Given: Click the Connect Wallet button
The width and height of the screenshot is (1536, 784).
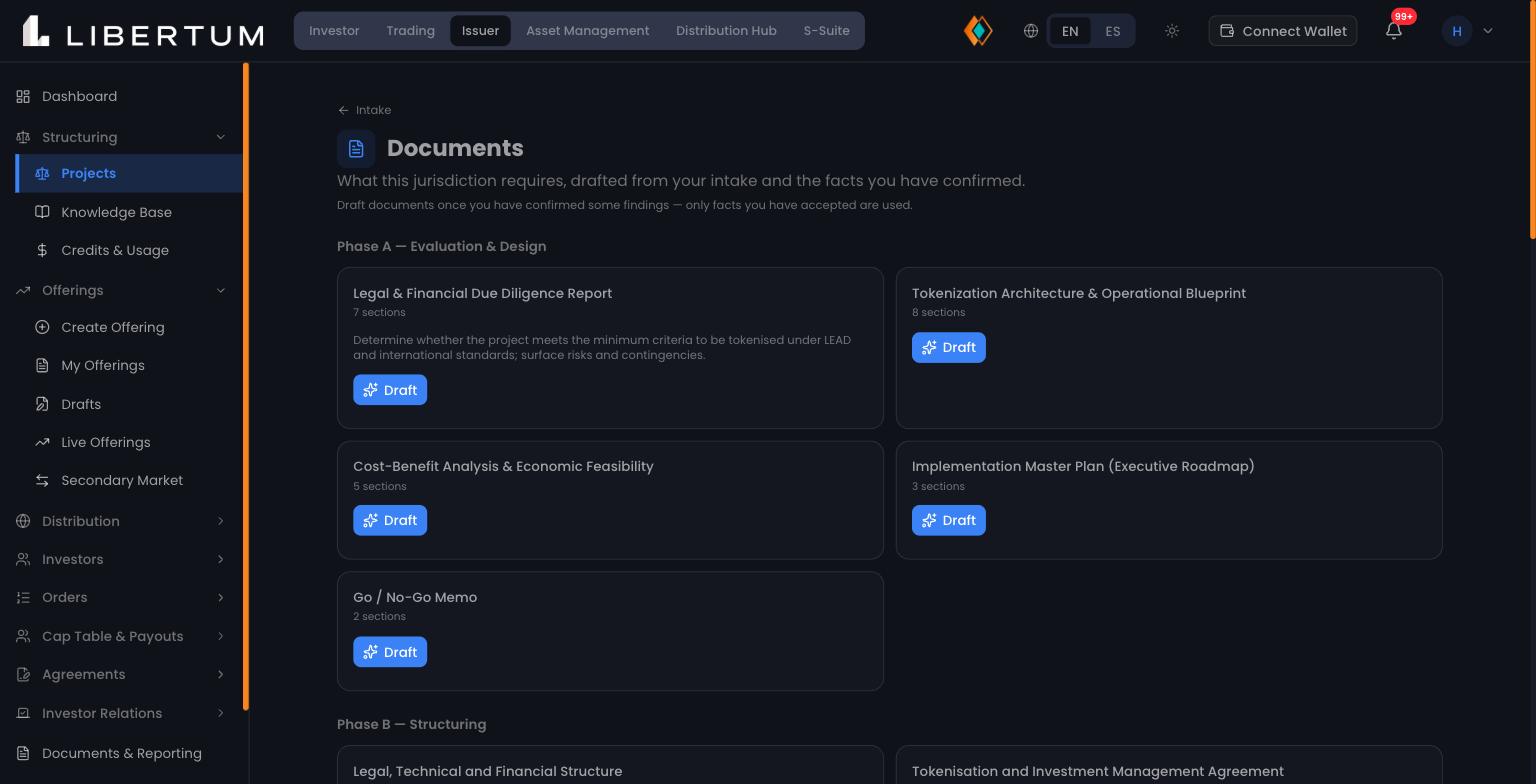Looking at the screenshot, I should click(1283, 31).
